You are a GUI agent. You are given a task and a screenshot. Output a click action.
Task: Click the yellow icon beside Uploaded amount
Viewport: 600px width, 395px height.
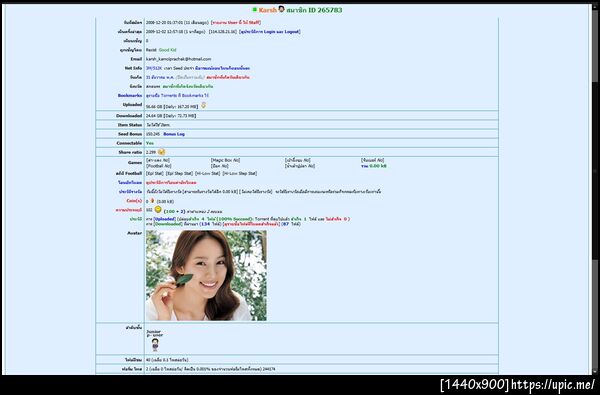point(204,105)
